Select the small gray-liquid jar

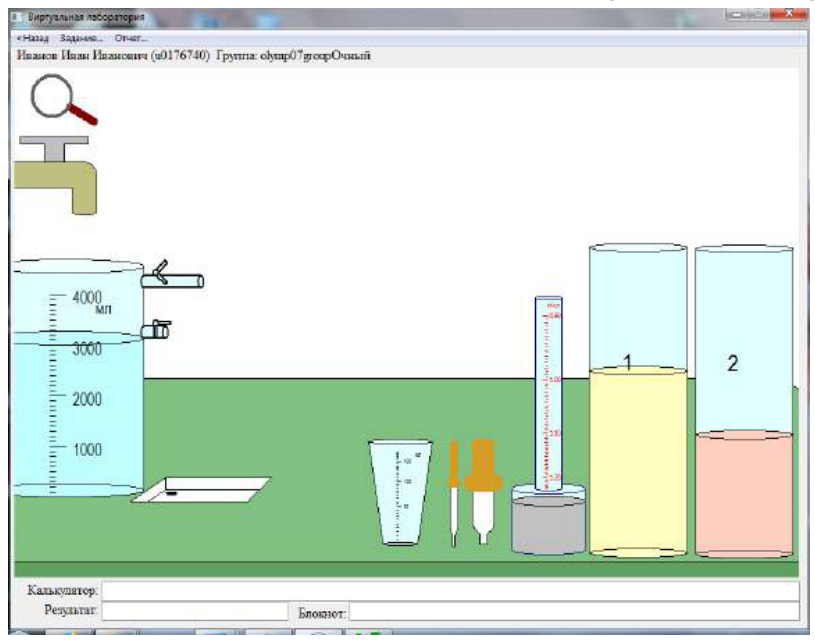coord(548,520)
